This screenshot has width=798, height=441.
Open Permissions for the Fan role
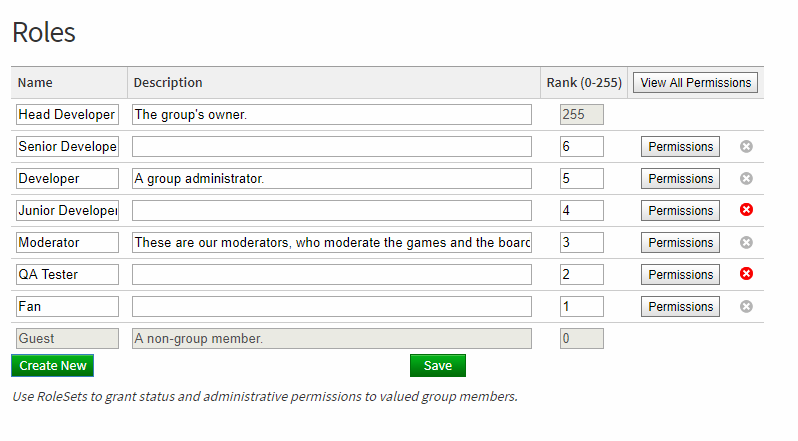click(x=680, y=307)
